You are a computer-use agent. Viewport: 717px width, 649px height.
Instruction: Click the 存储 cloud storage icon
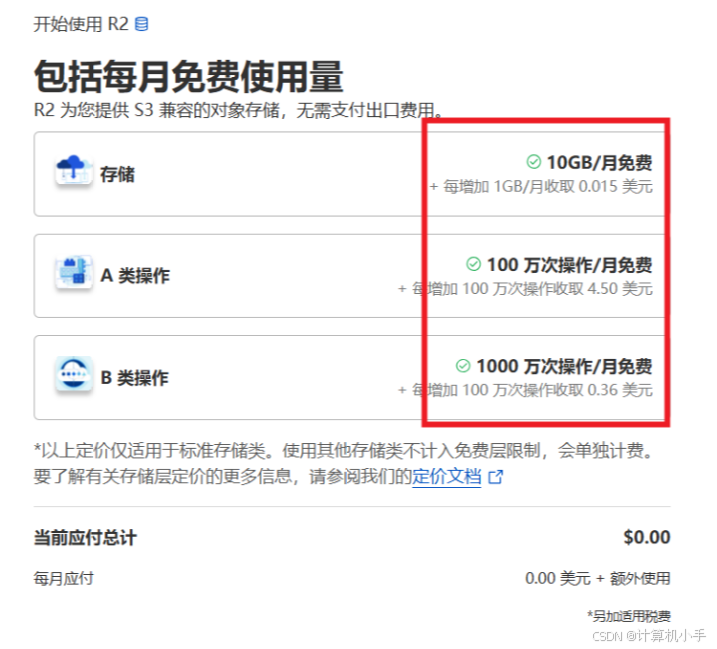click(74, 170)
